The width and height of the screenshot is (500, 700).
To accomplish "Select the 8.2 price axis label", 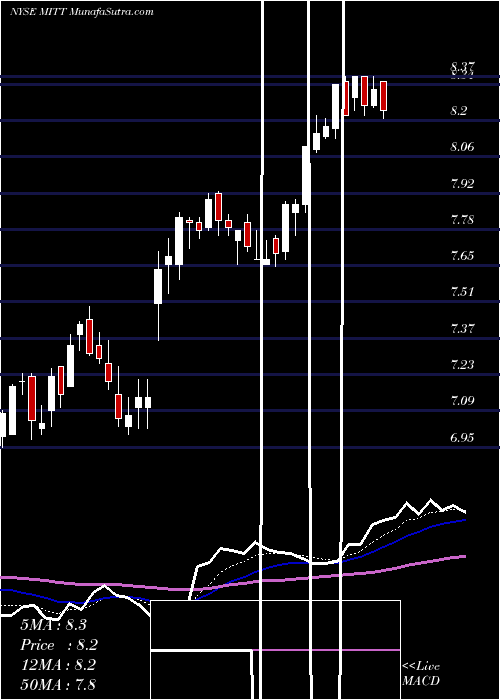I will pyautogui.click(x=458, y=111).
